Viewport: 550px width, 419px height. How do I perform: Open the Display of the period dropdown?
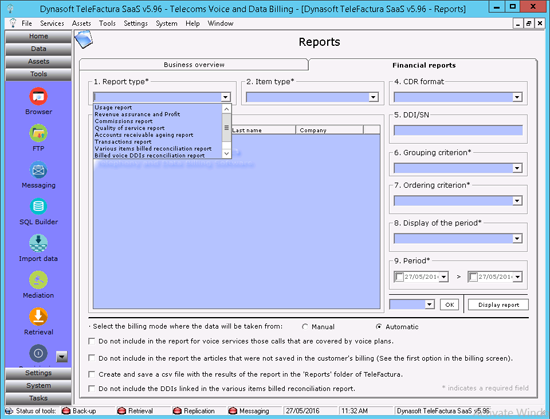point(517,238)
